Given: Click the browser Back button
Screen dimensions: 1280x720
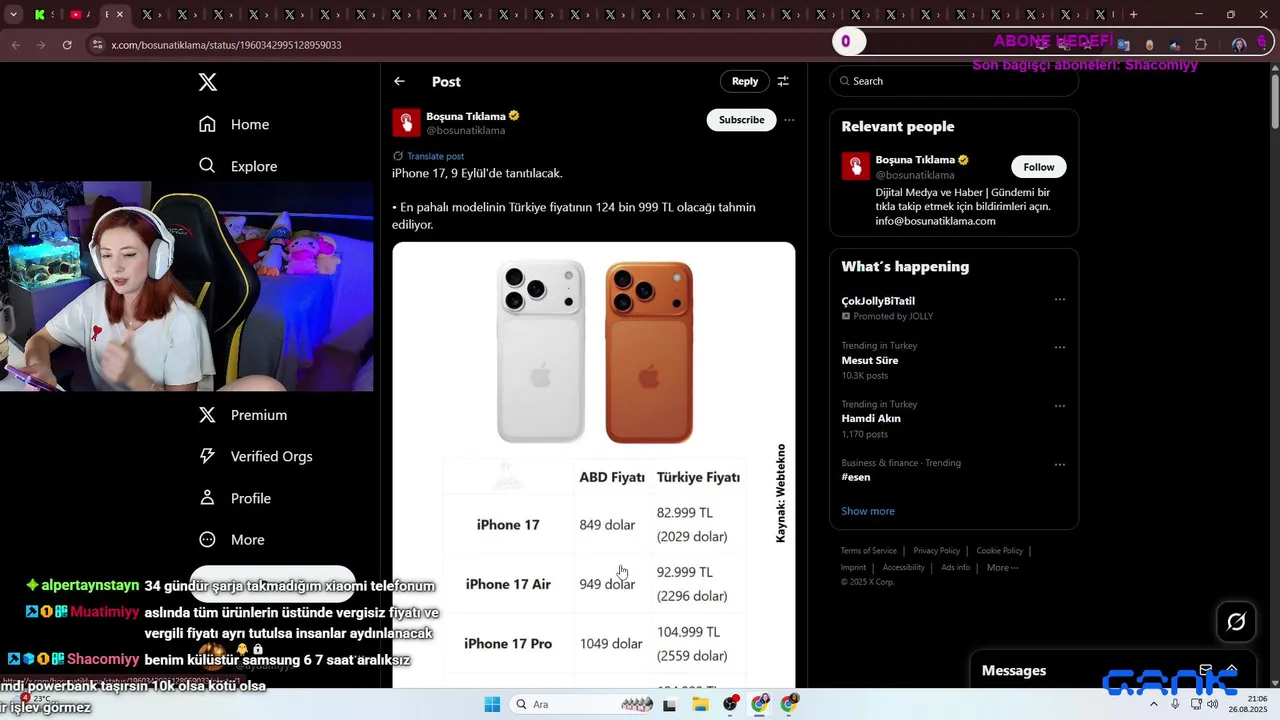Looking at the screenshot, I should pos(15,45).
